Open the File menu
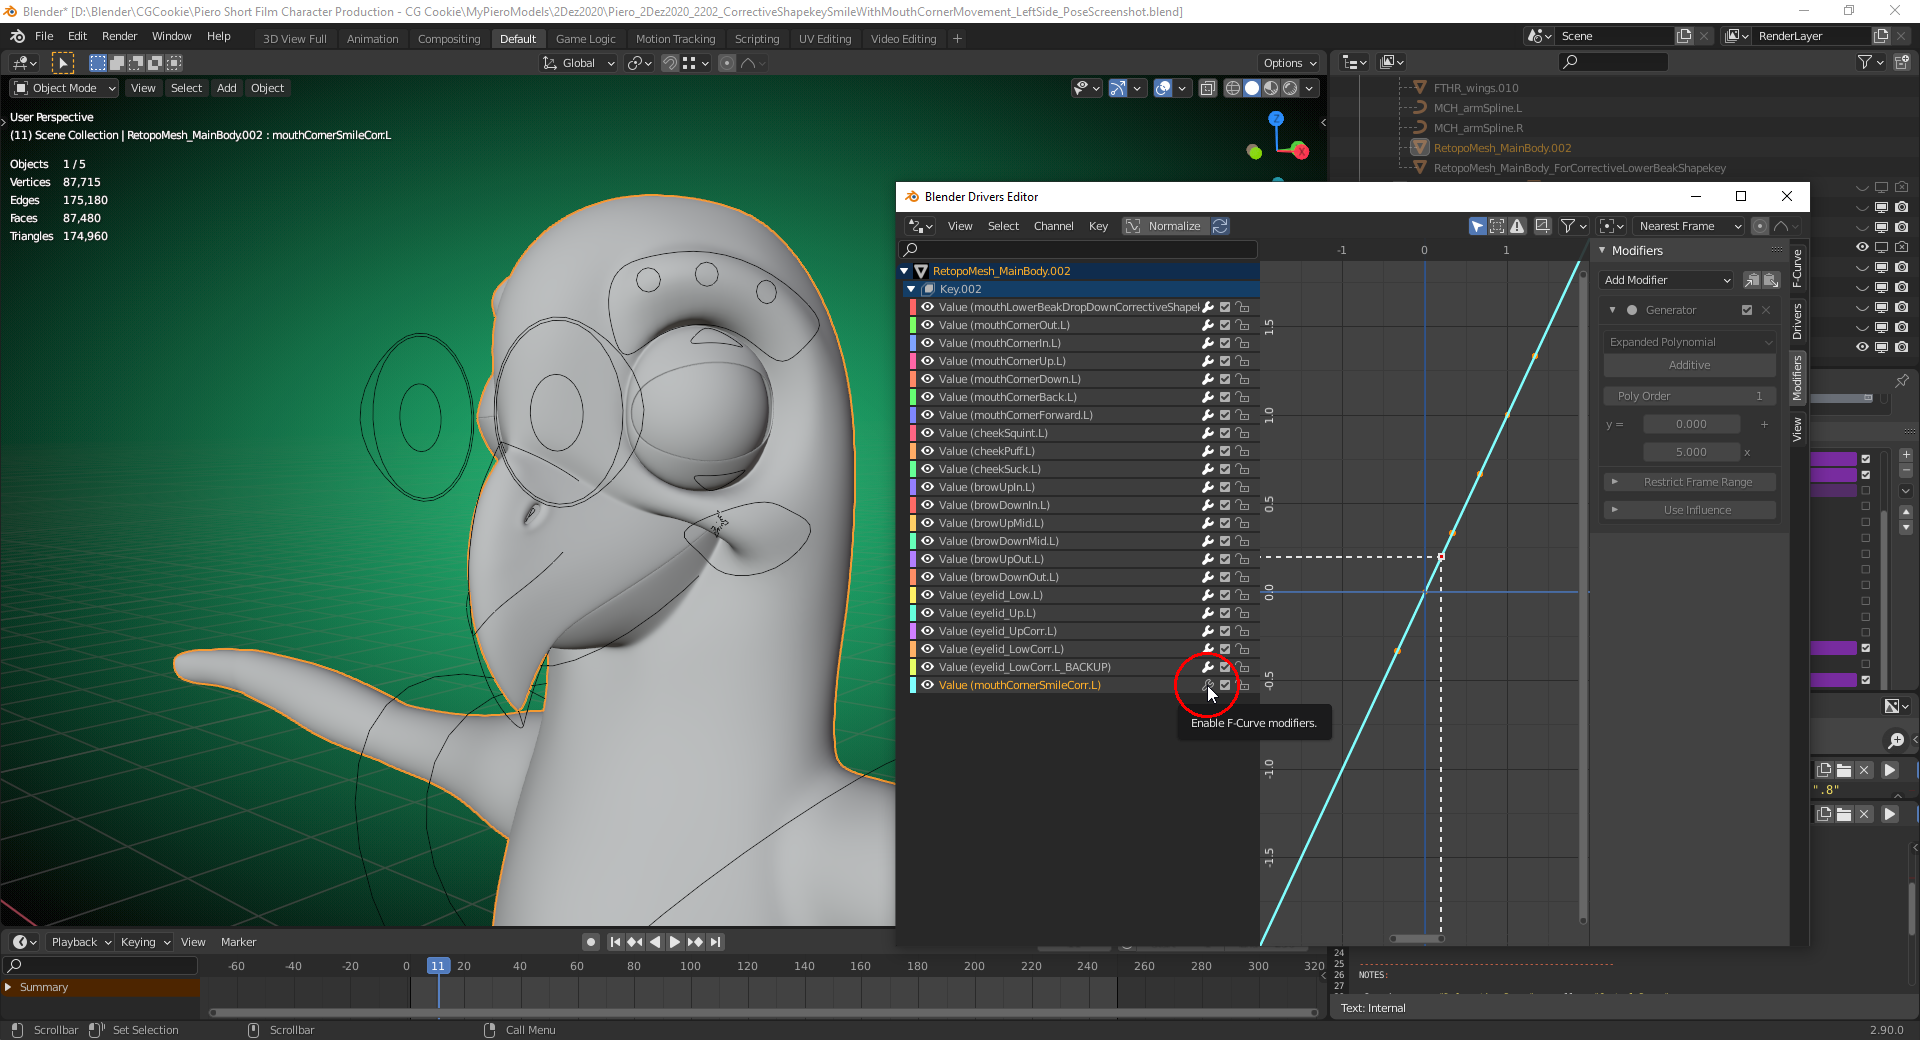This screenshot has width=1920, height=1040. click(x=44, y=36)
